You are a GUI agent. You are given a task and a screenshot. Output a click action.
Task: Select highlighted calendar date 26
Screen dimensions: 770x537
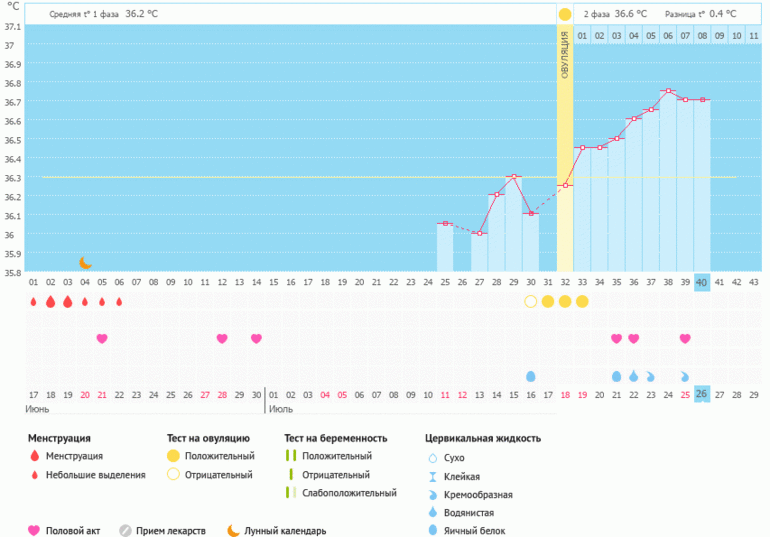pos(702,394)
